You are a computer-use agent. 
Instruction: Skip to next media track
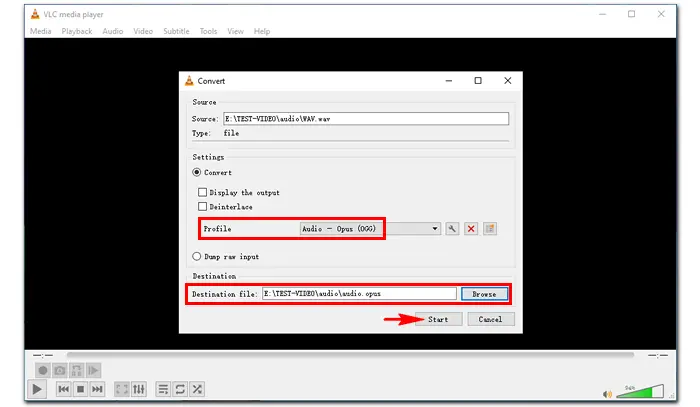click(97, 389)
